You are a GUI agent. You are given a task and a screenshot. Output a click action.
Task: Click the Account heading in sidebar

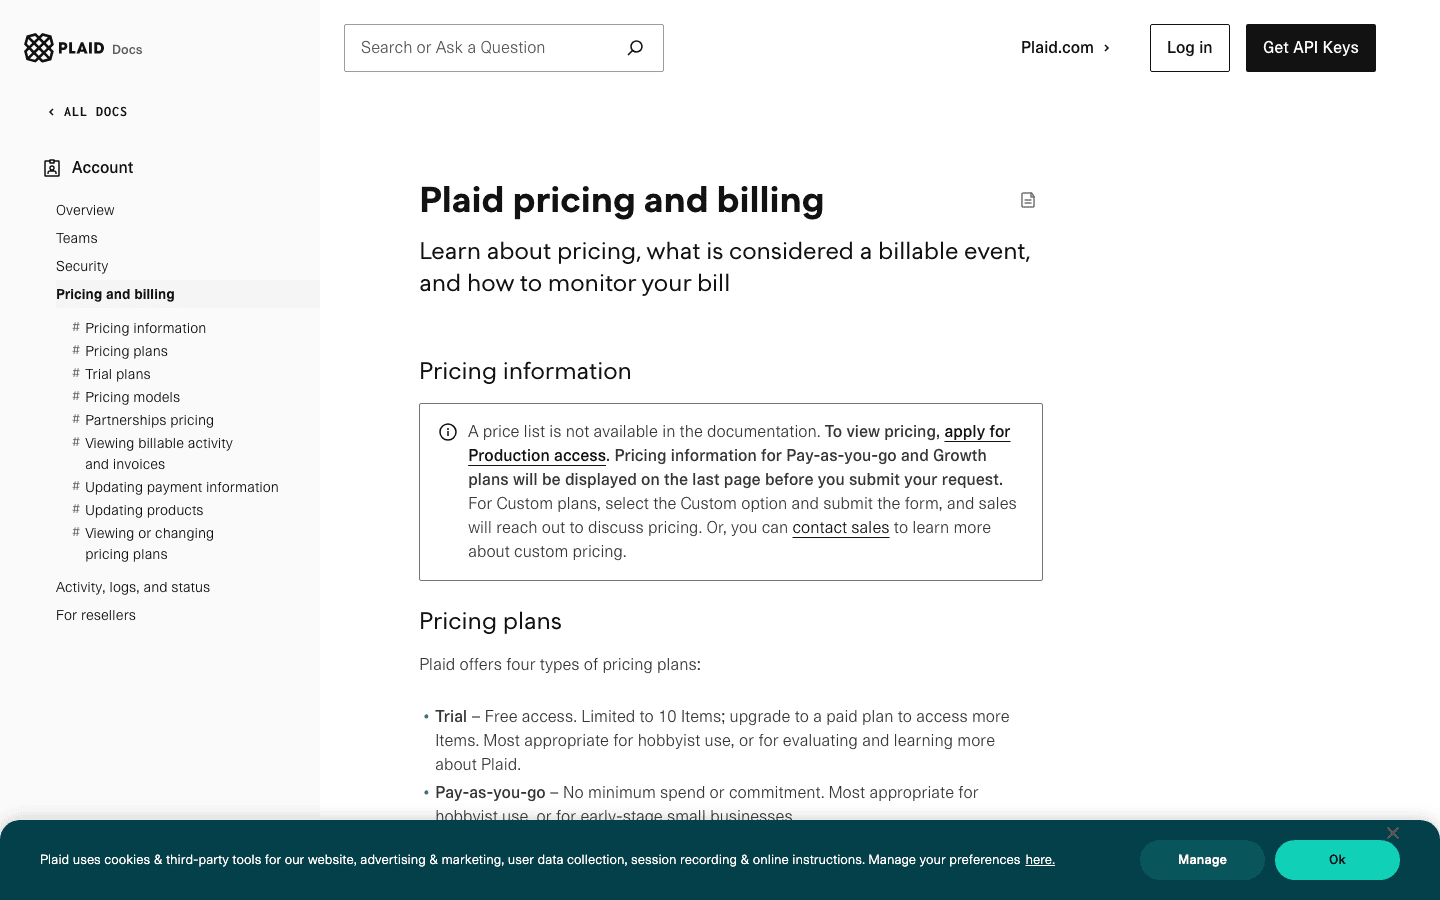point(102,168)
